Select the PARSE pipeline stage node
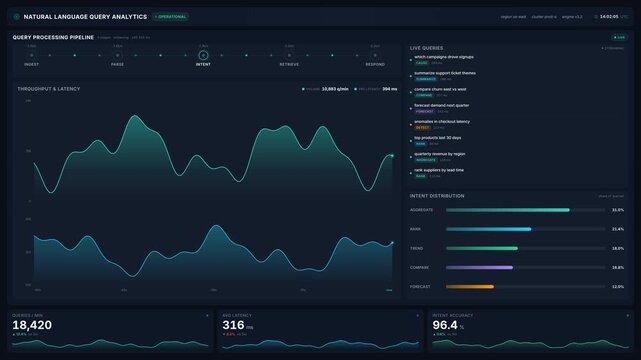641x360 pixels. coord(117,55)
